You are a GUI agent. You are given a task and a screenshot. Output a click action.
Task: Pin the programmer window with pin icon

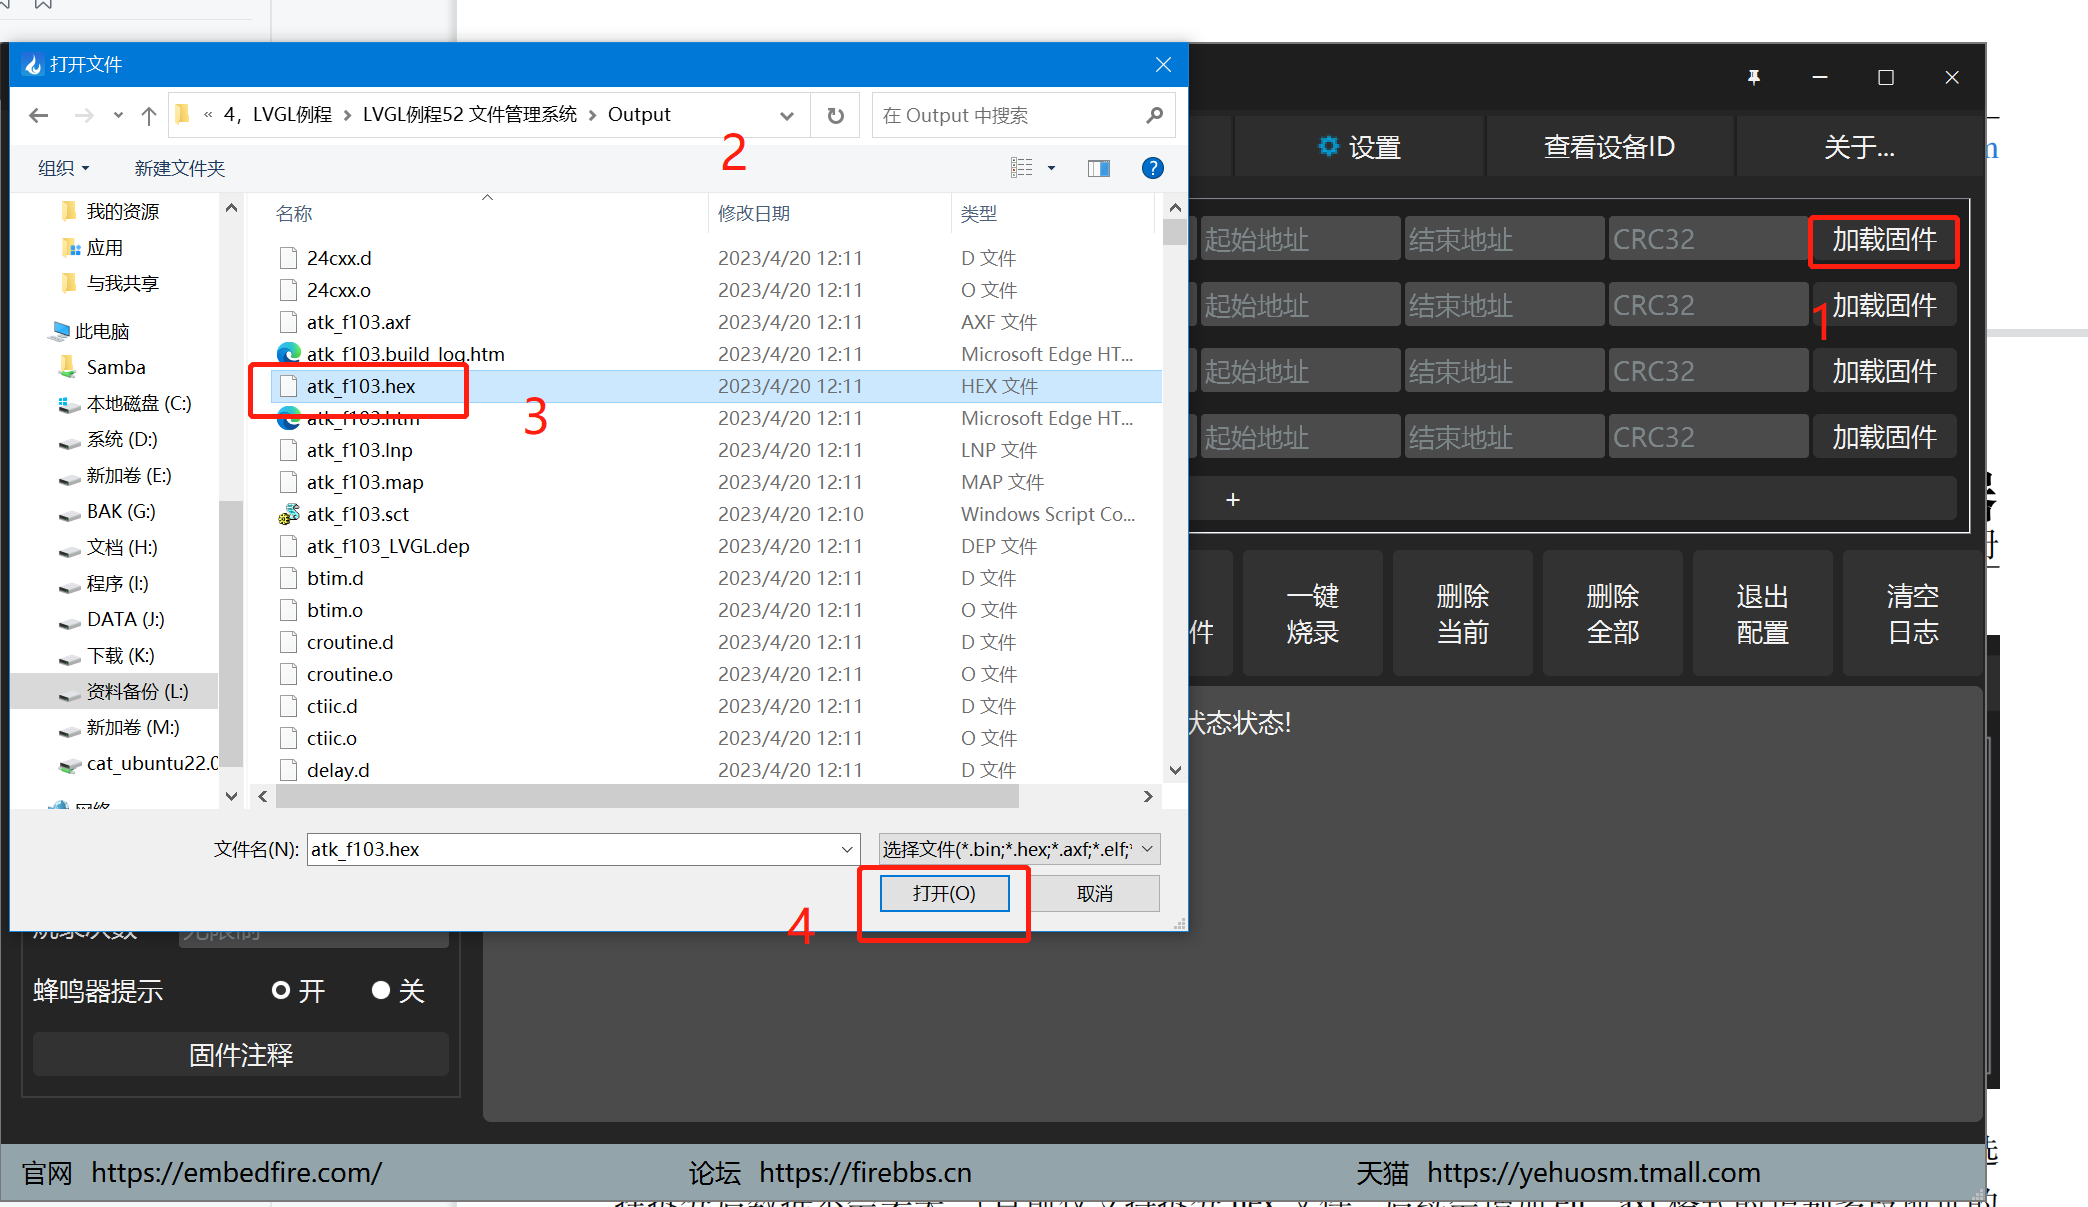pos(1754,77)
